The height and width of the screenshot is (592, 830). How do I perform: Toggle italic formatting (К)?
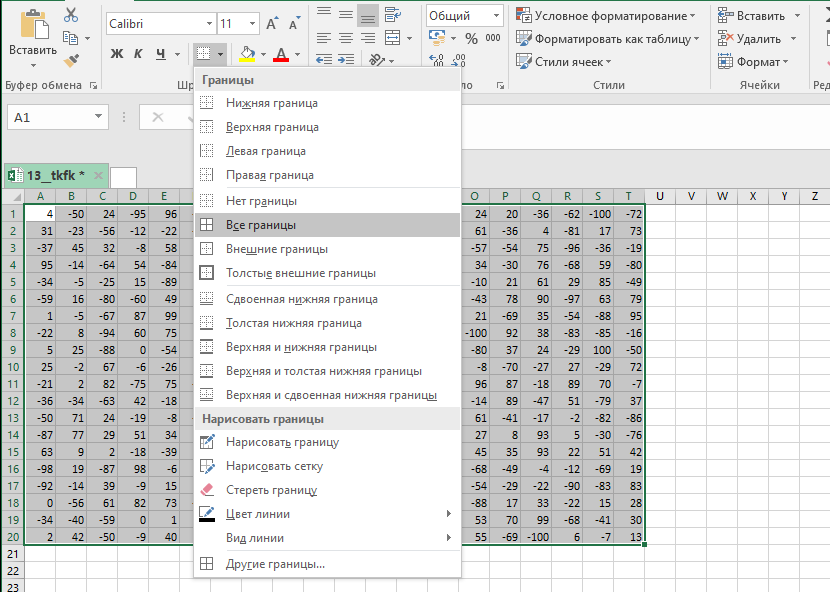point(139,54)
